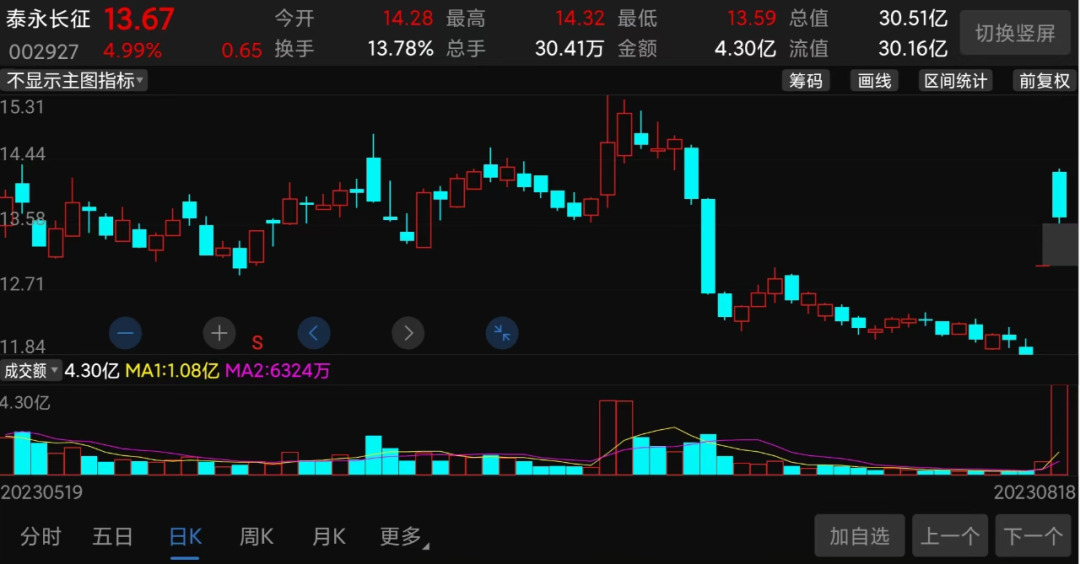Select the 日K tab

click(x=185, y=536)
